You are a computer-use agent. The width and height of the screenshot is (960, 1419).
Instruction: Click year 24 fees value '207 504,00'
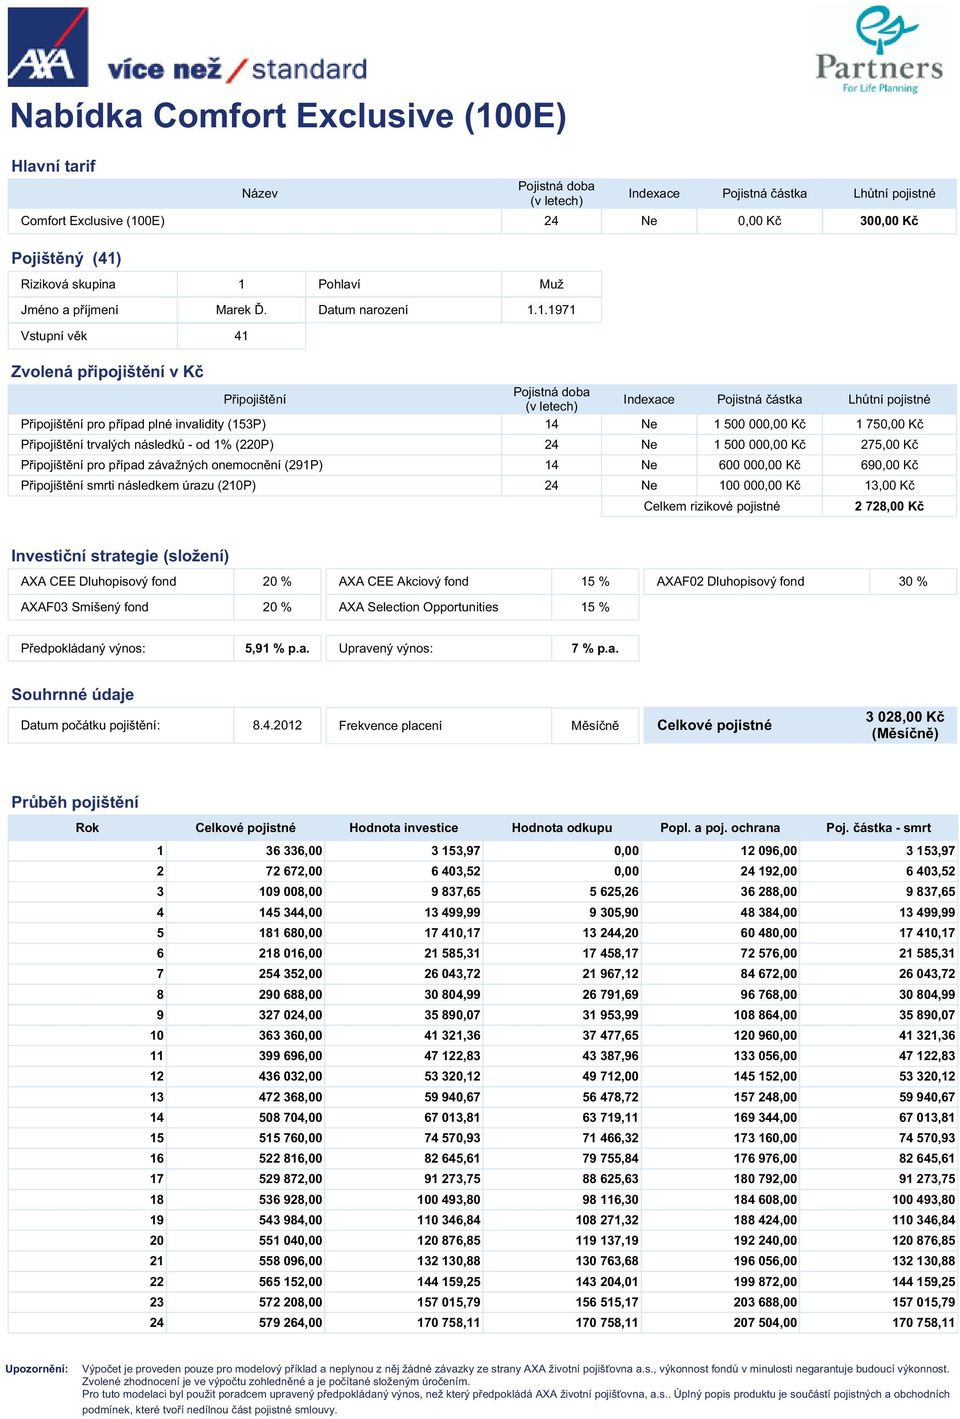coord(765,1322)
